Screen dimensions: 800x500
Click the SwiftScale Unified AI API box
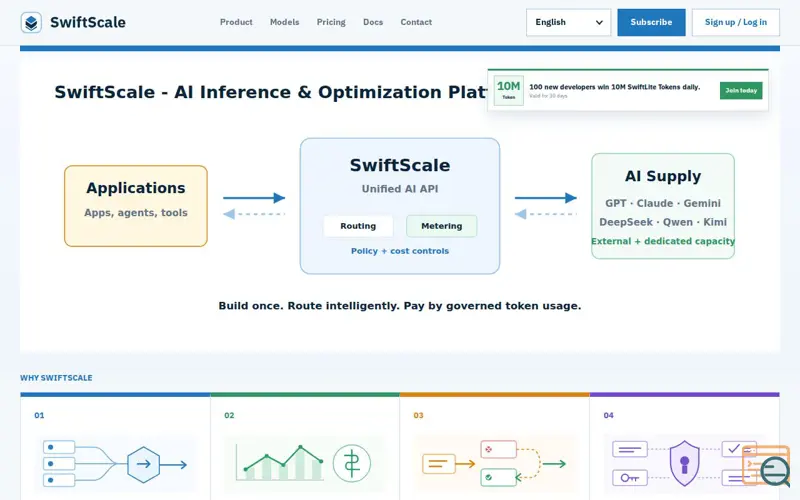pyautogui.click(x=400, y=206)
